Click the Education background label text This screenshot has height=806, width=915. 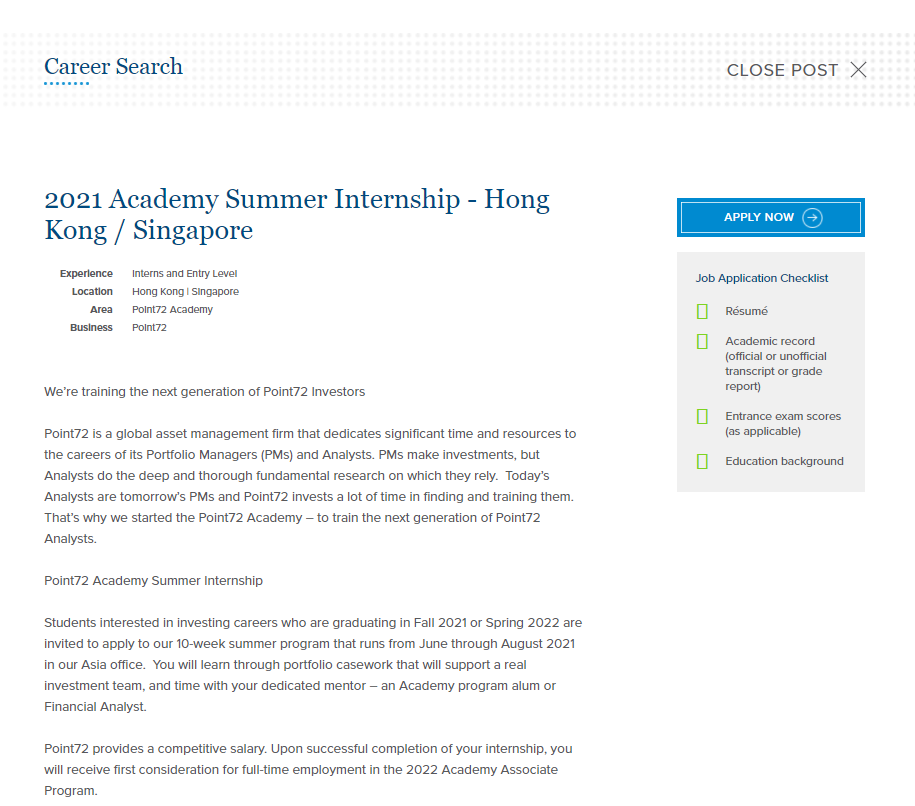pos(784,462)
